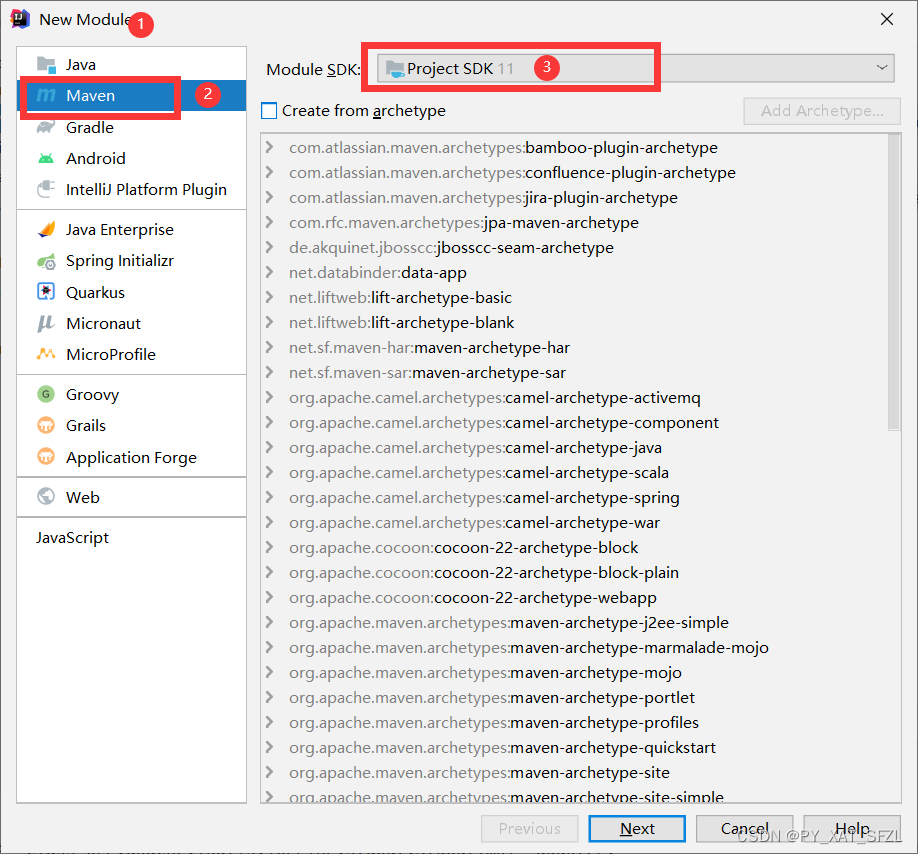Select Spring Initializr generator

click(132, 261)
